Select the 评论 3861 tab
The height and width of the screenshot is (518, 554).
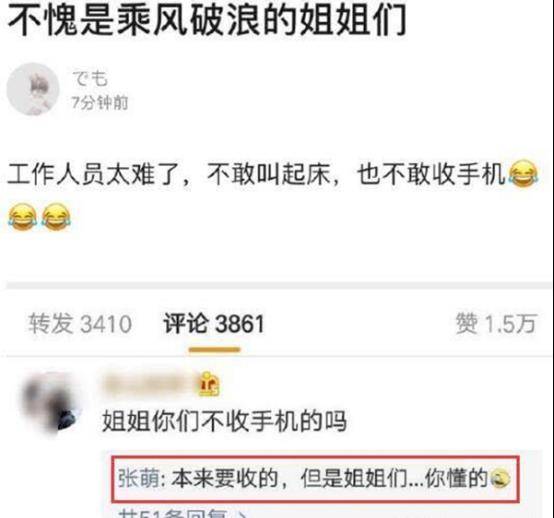coord(214,323)
